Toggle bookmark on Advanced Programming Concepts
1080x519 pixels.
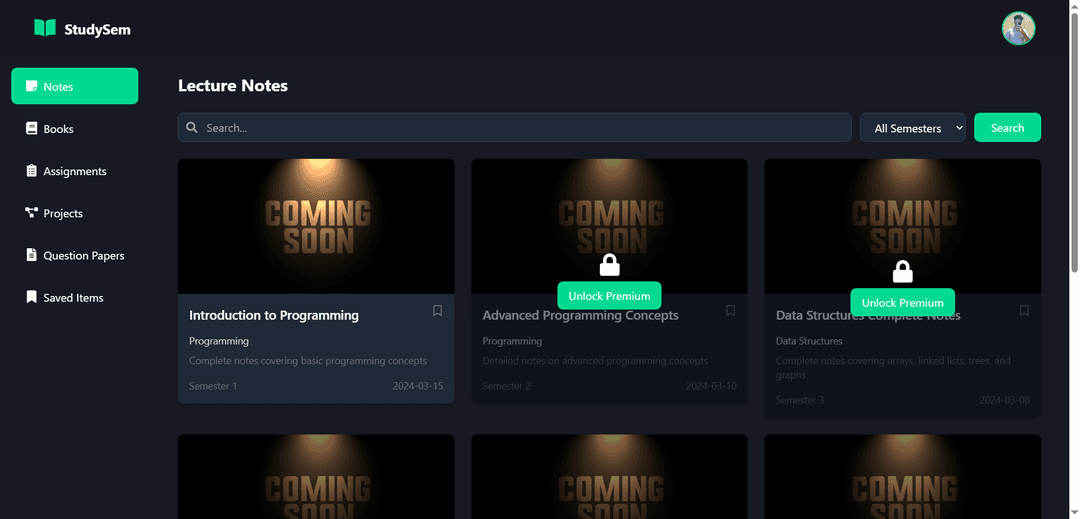tap(730, 311)
